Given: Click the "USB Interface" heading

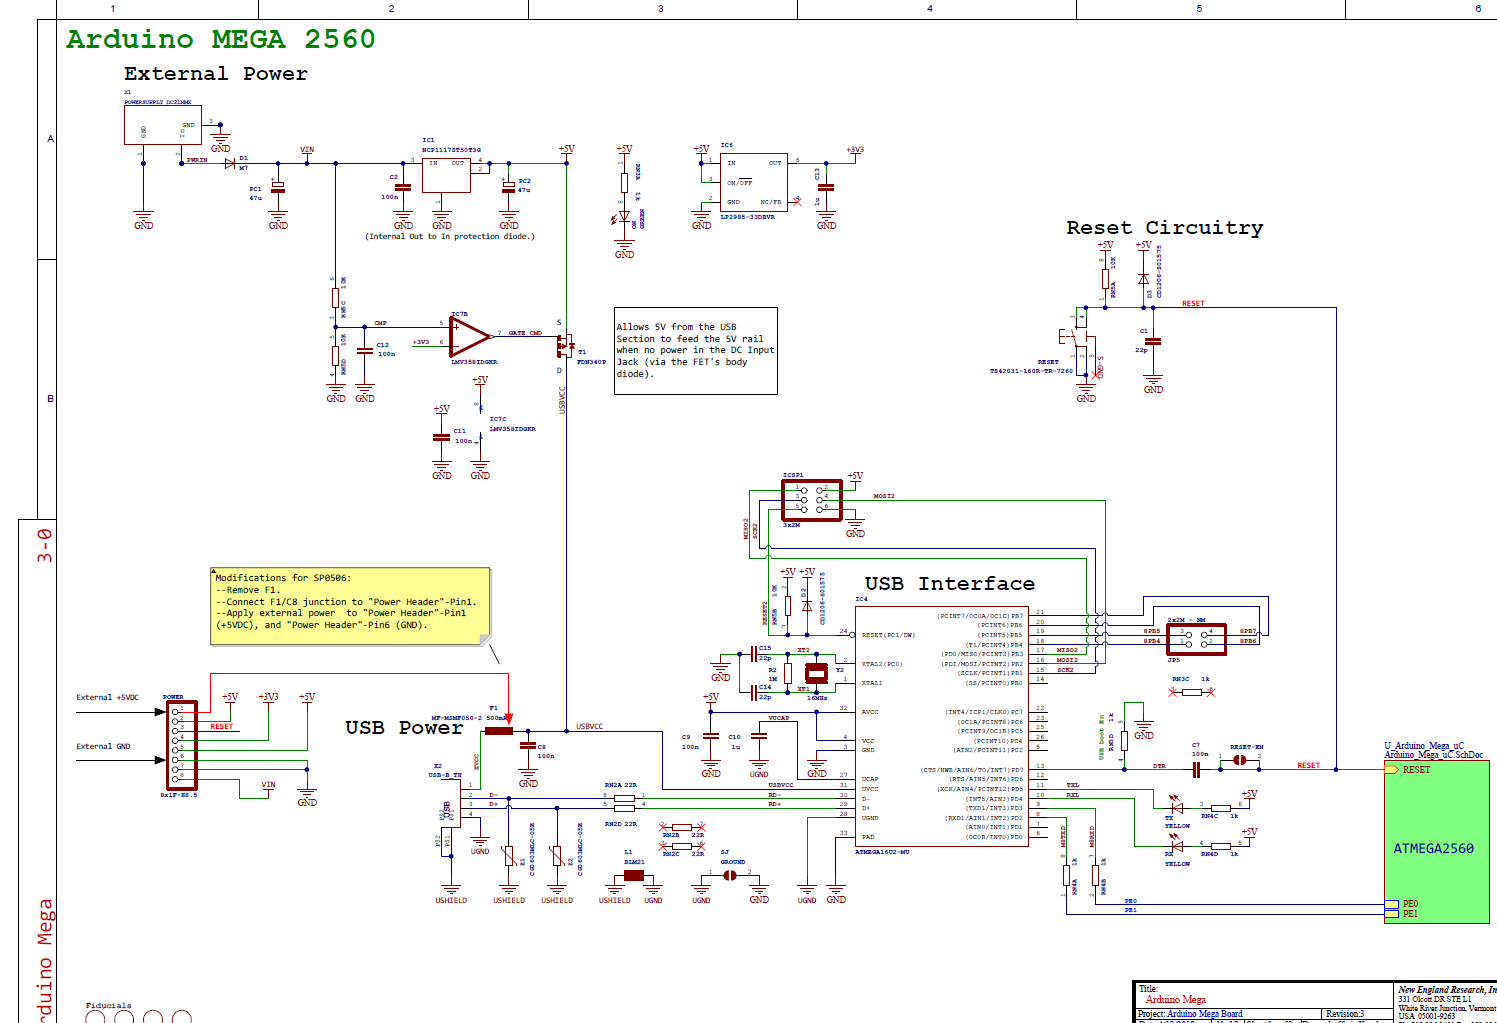Looking at the screenshot, I should click(x=950, y=584).
